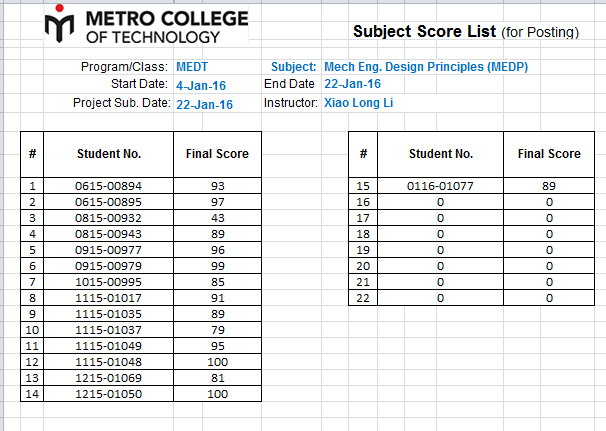
Task: Click the '#' header of right table
Action: 363,154
